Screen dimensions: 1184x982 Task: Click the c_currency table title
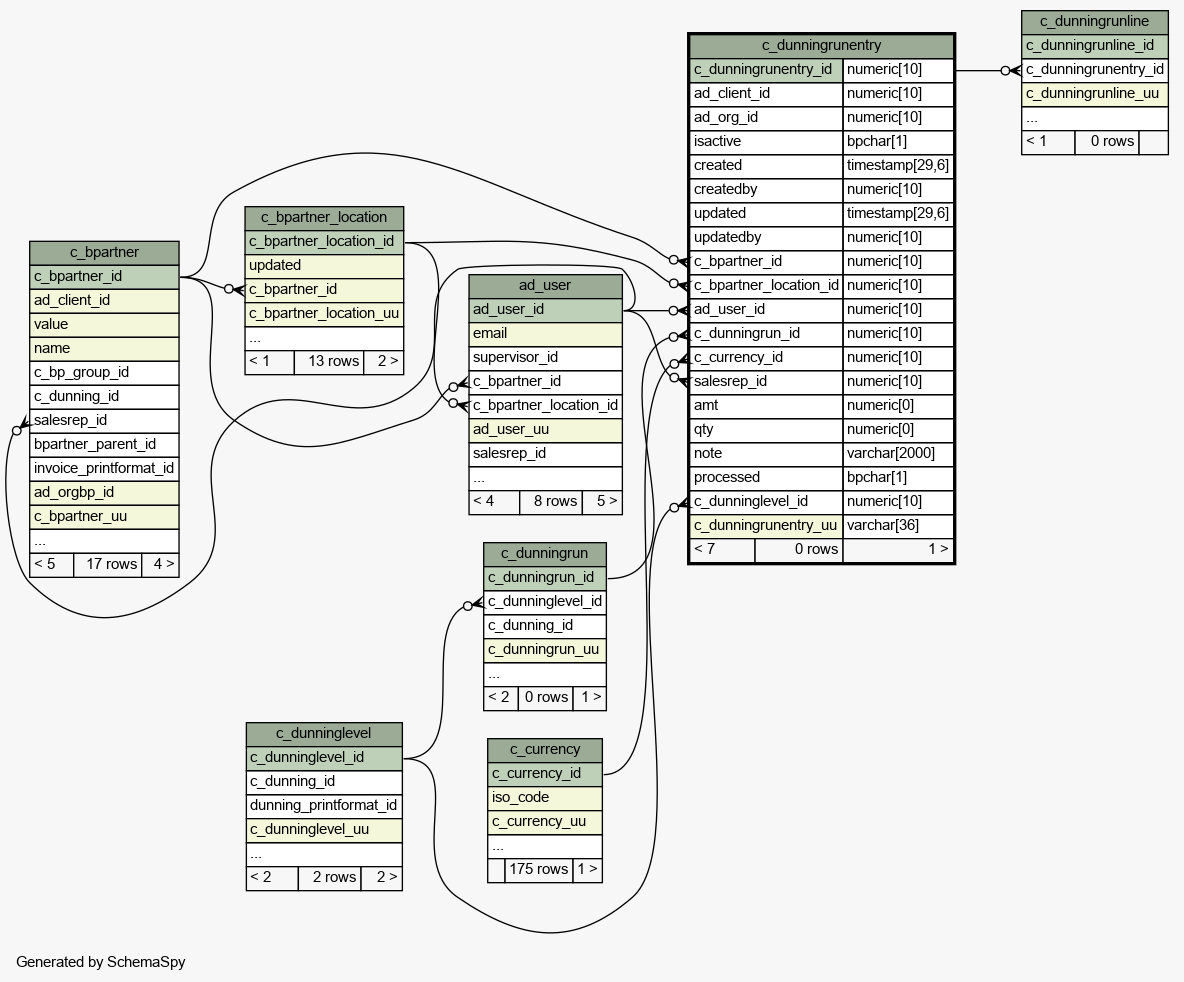[x=544, y=749]
